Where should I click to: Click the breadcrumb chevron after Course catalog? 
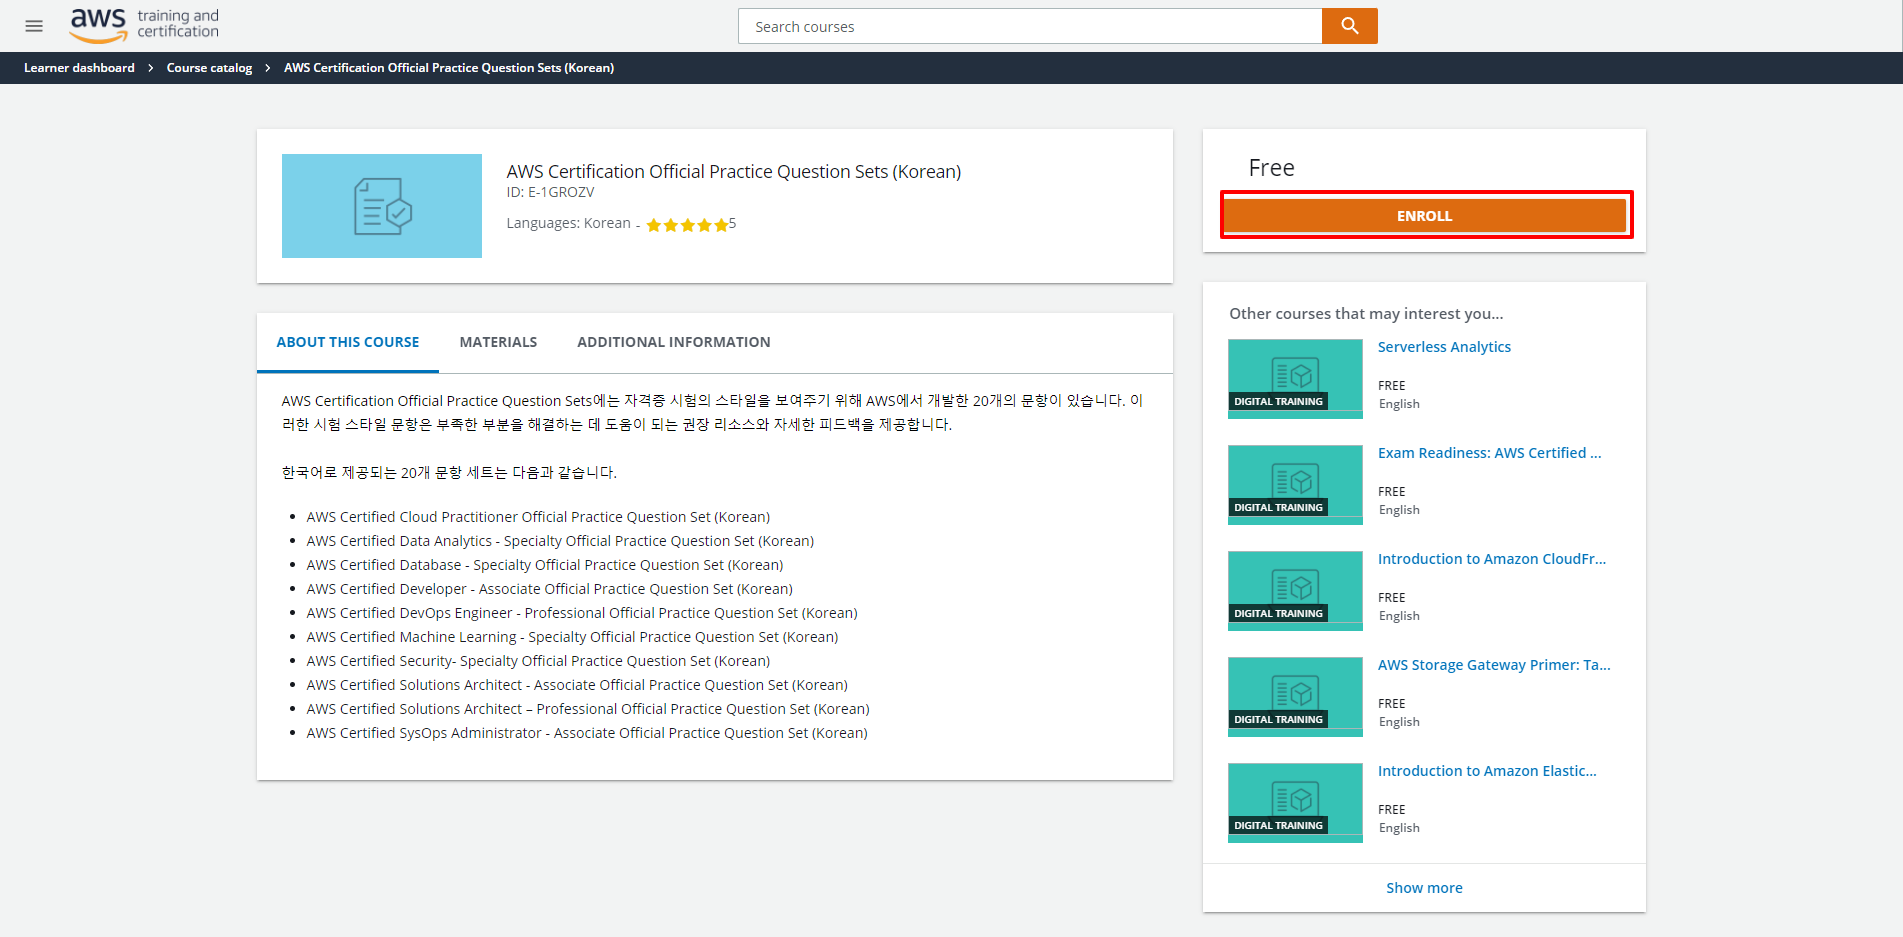pyautogui.click(x=268, y=68)
